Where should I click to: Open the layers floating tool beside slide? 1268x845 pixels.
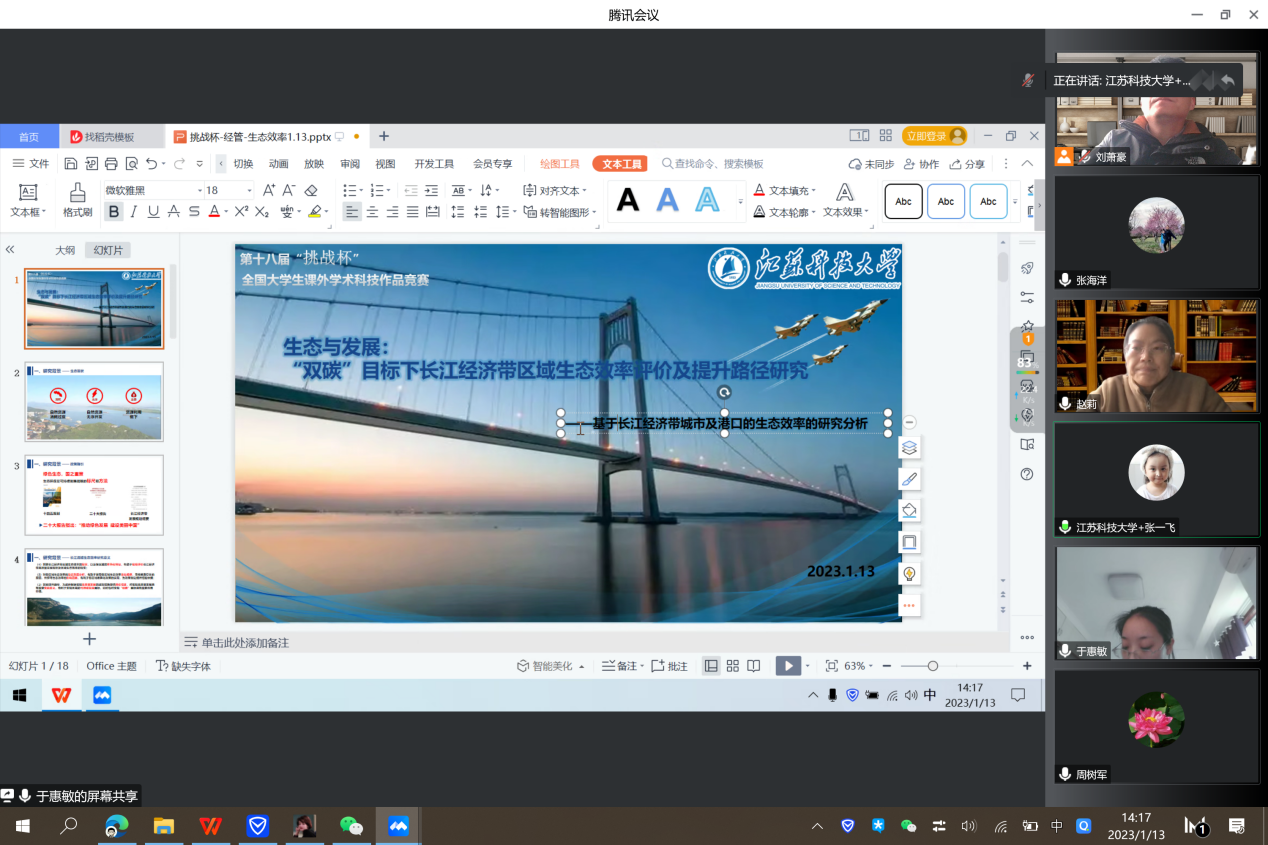click(909, 448)
